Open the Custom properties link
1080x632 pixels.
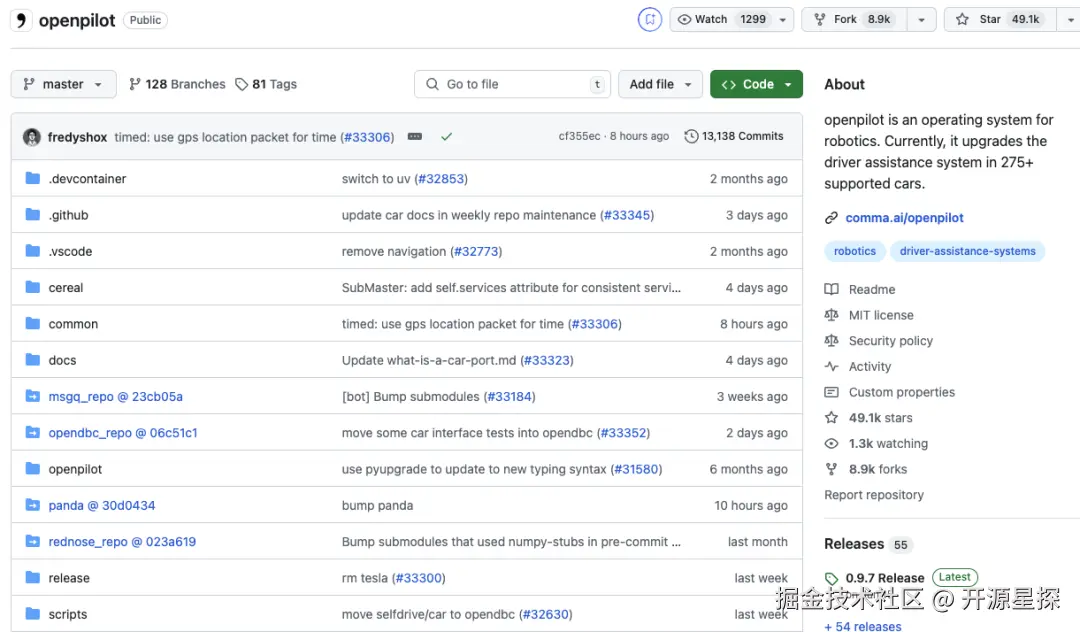pos(902,392)
